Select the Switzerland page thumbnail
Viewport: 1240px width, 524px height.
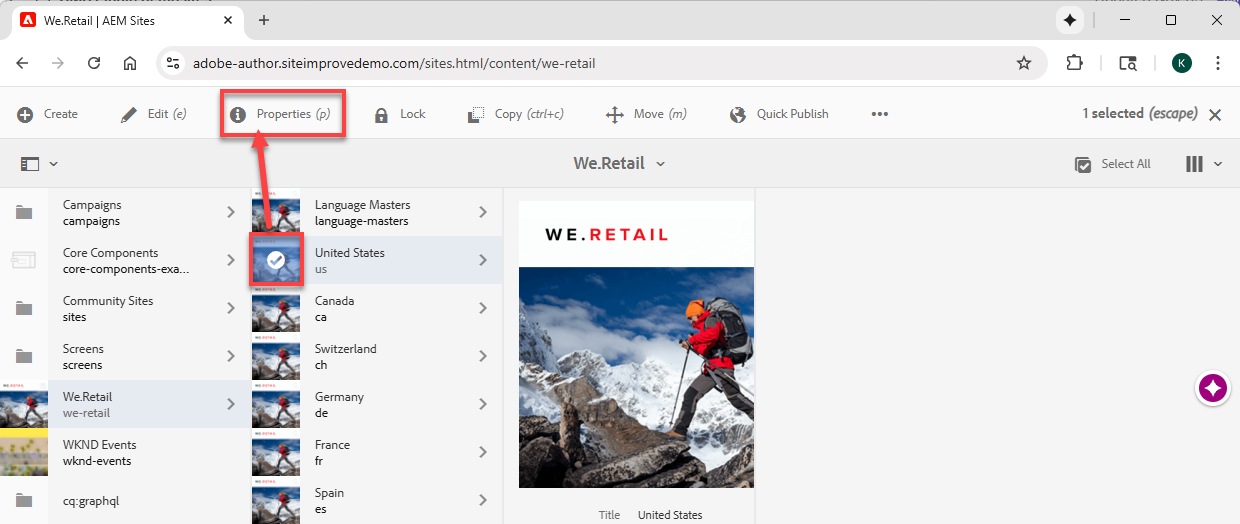pyautogui.click(x=276, y=356)
